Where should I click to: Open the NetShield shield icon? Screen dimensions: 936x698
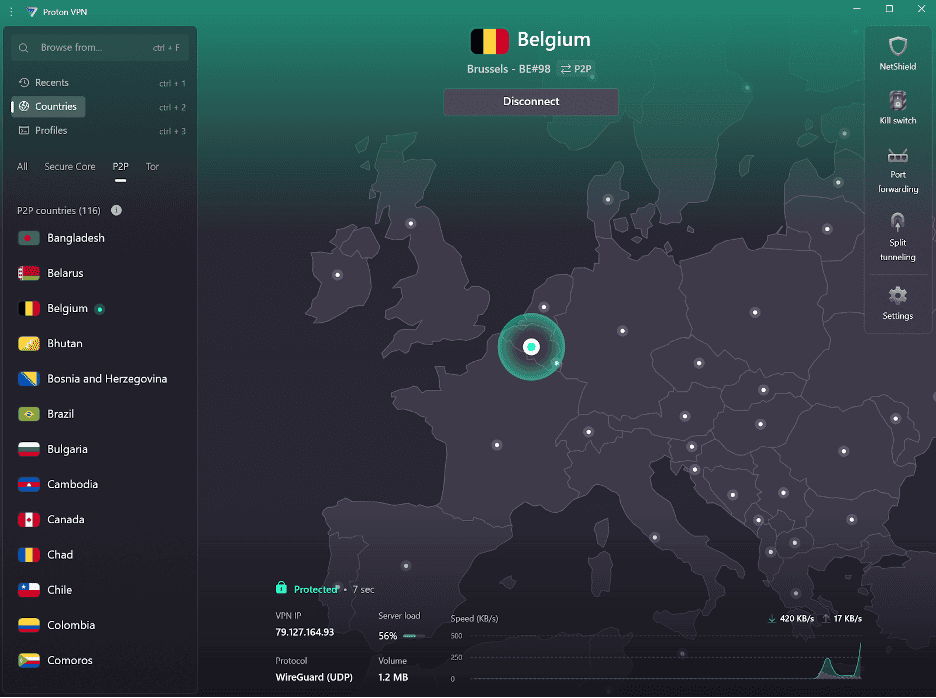pos(897,46)
